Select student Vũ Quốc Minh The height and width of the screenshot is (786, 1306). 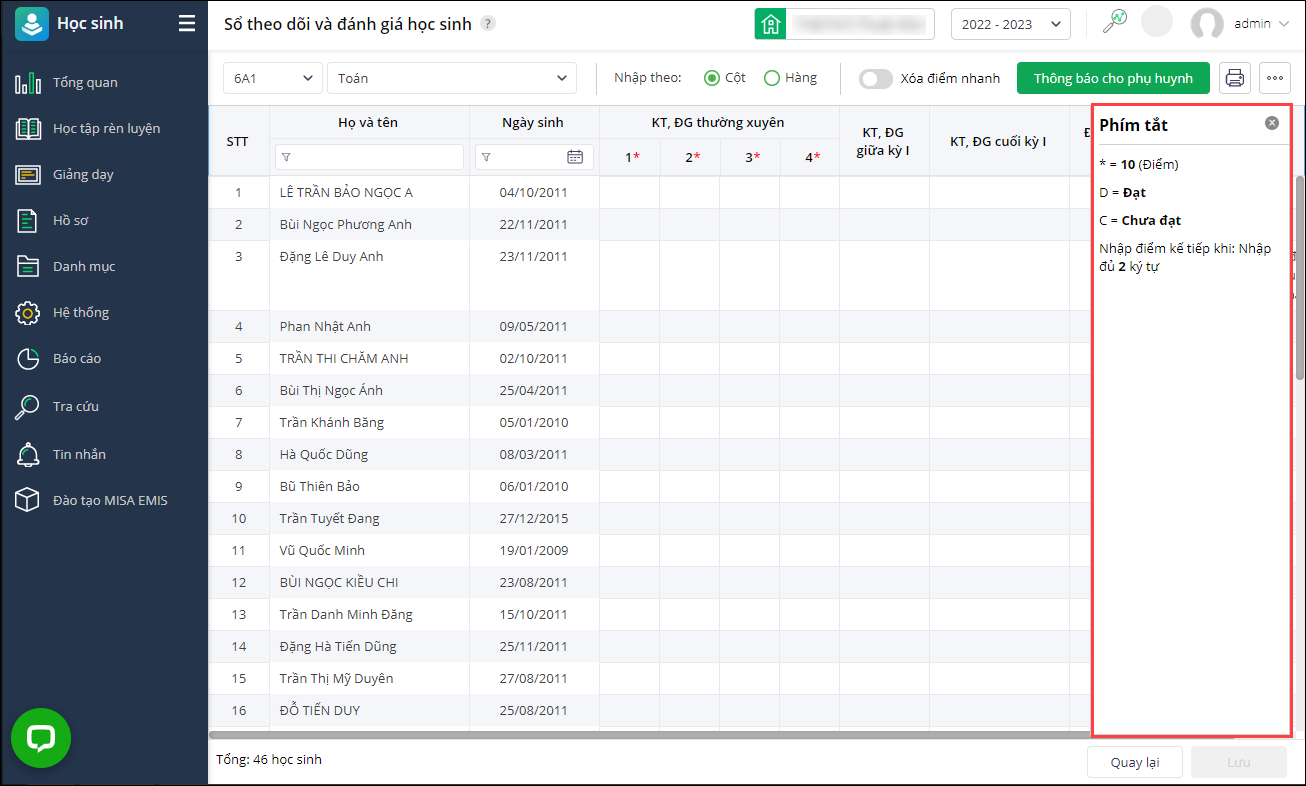(x=323, y=551)
